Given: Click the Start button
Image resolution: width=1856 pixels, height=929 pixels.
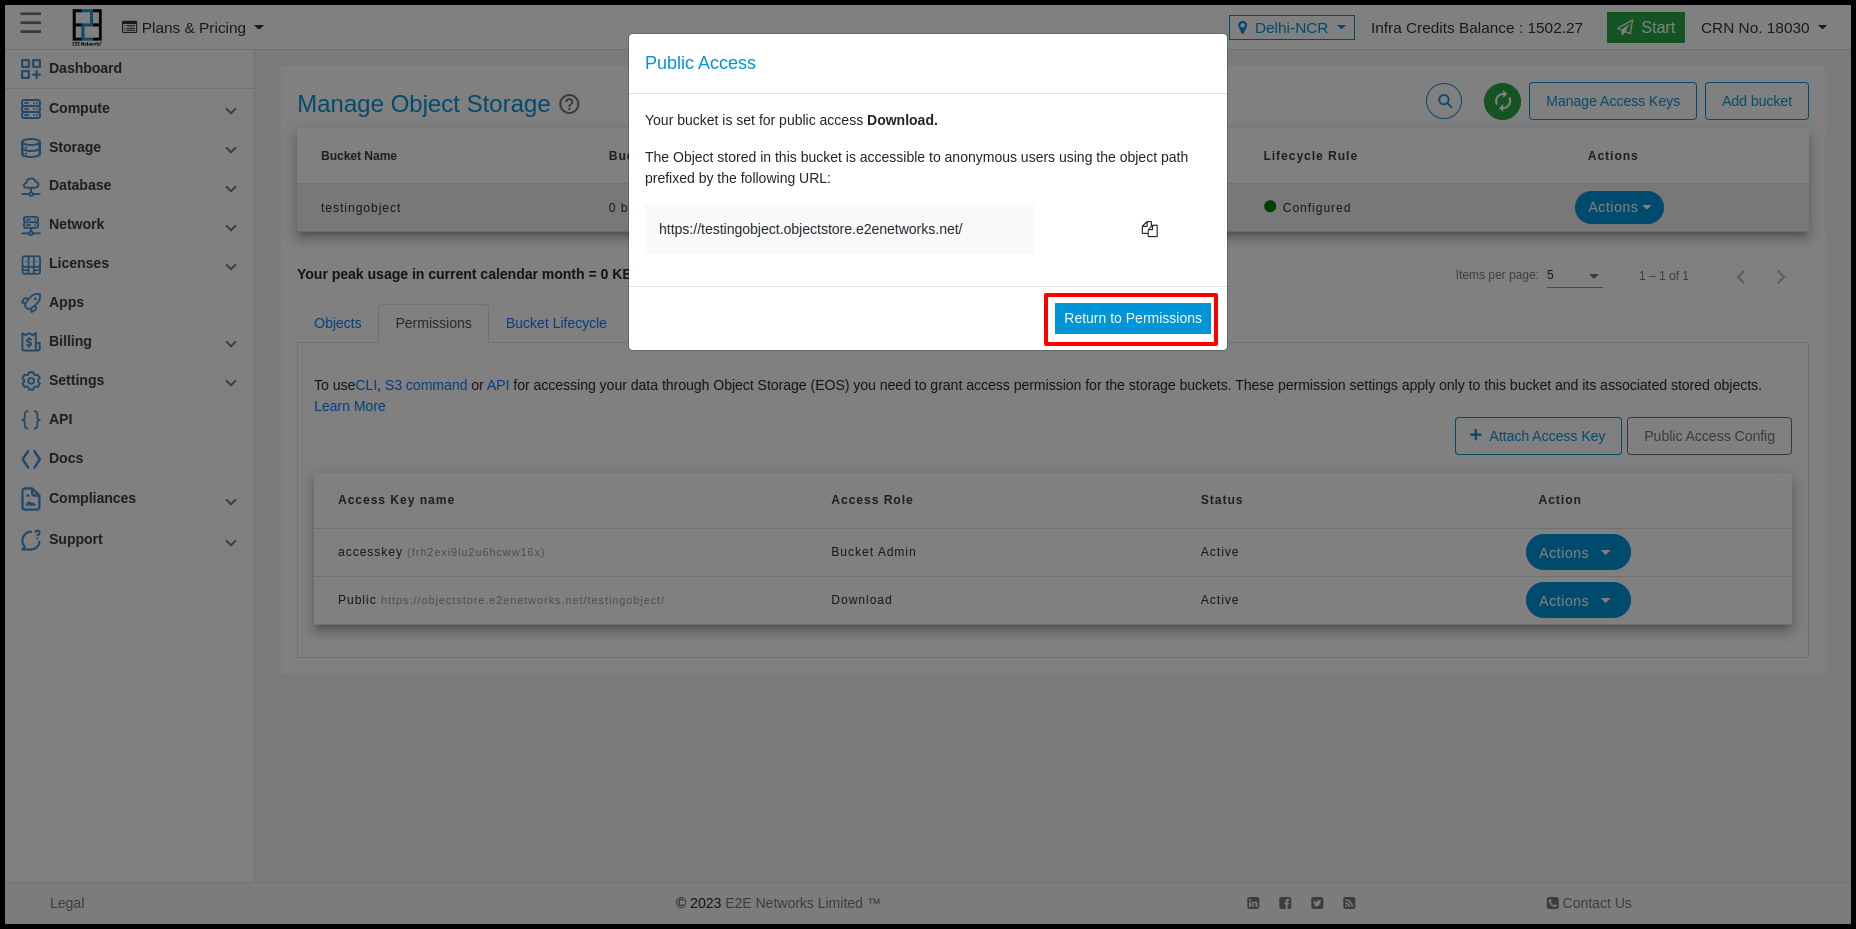Looking at the screenshot, I should [1646, 28].
